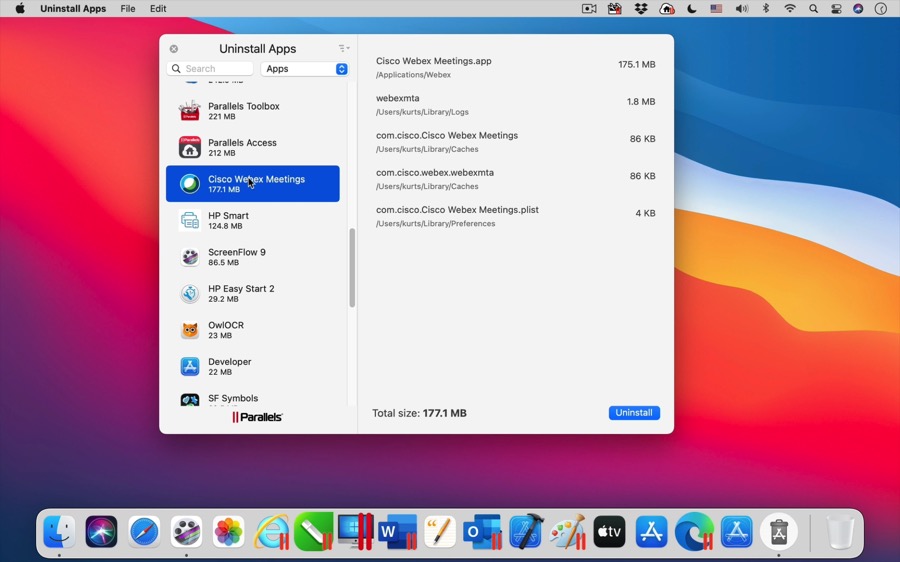
Task: Click the Uninstall button
Action: 634,413
